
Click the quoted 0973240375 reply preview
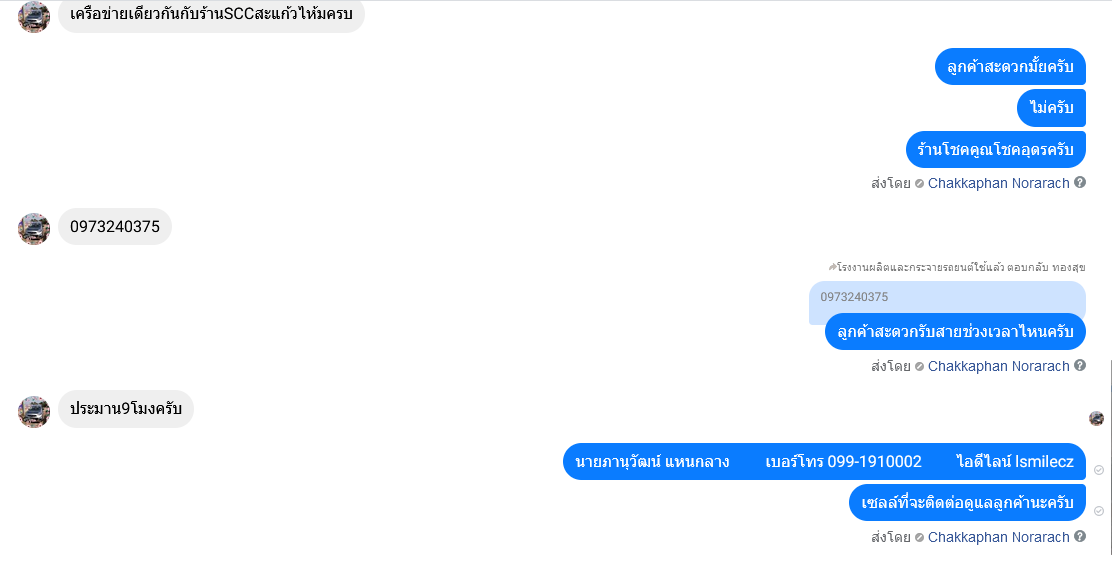click(x=947, y=297)
